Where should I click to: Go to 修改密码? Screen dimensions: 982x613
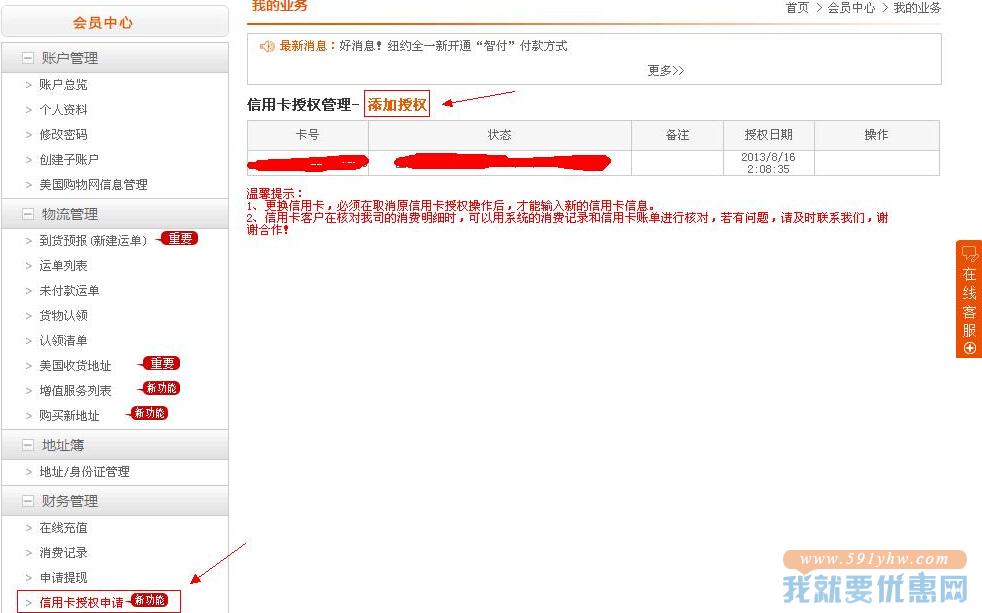pos(63,135)
